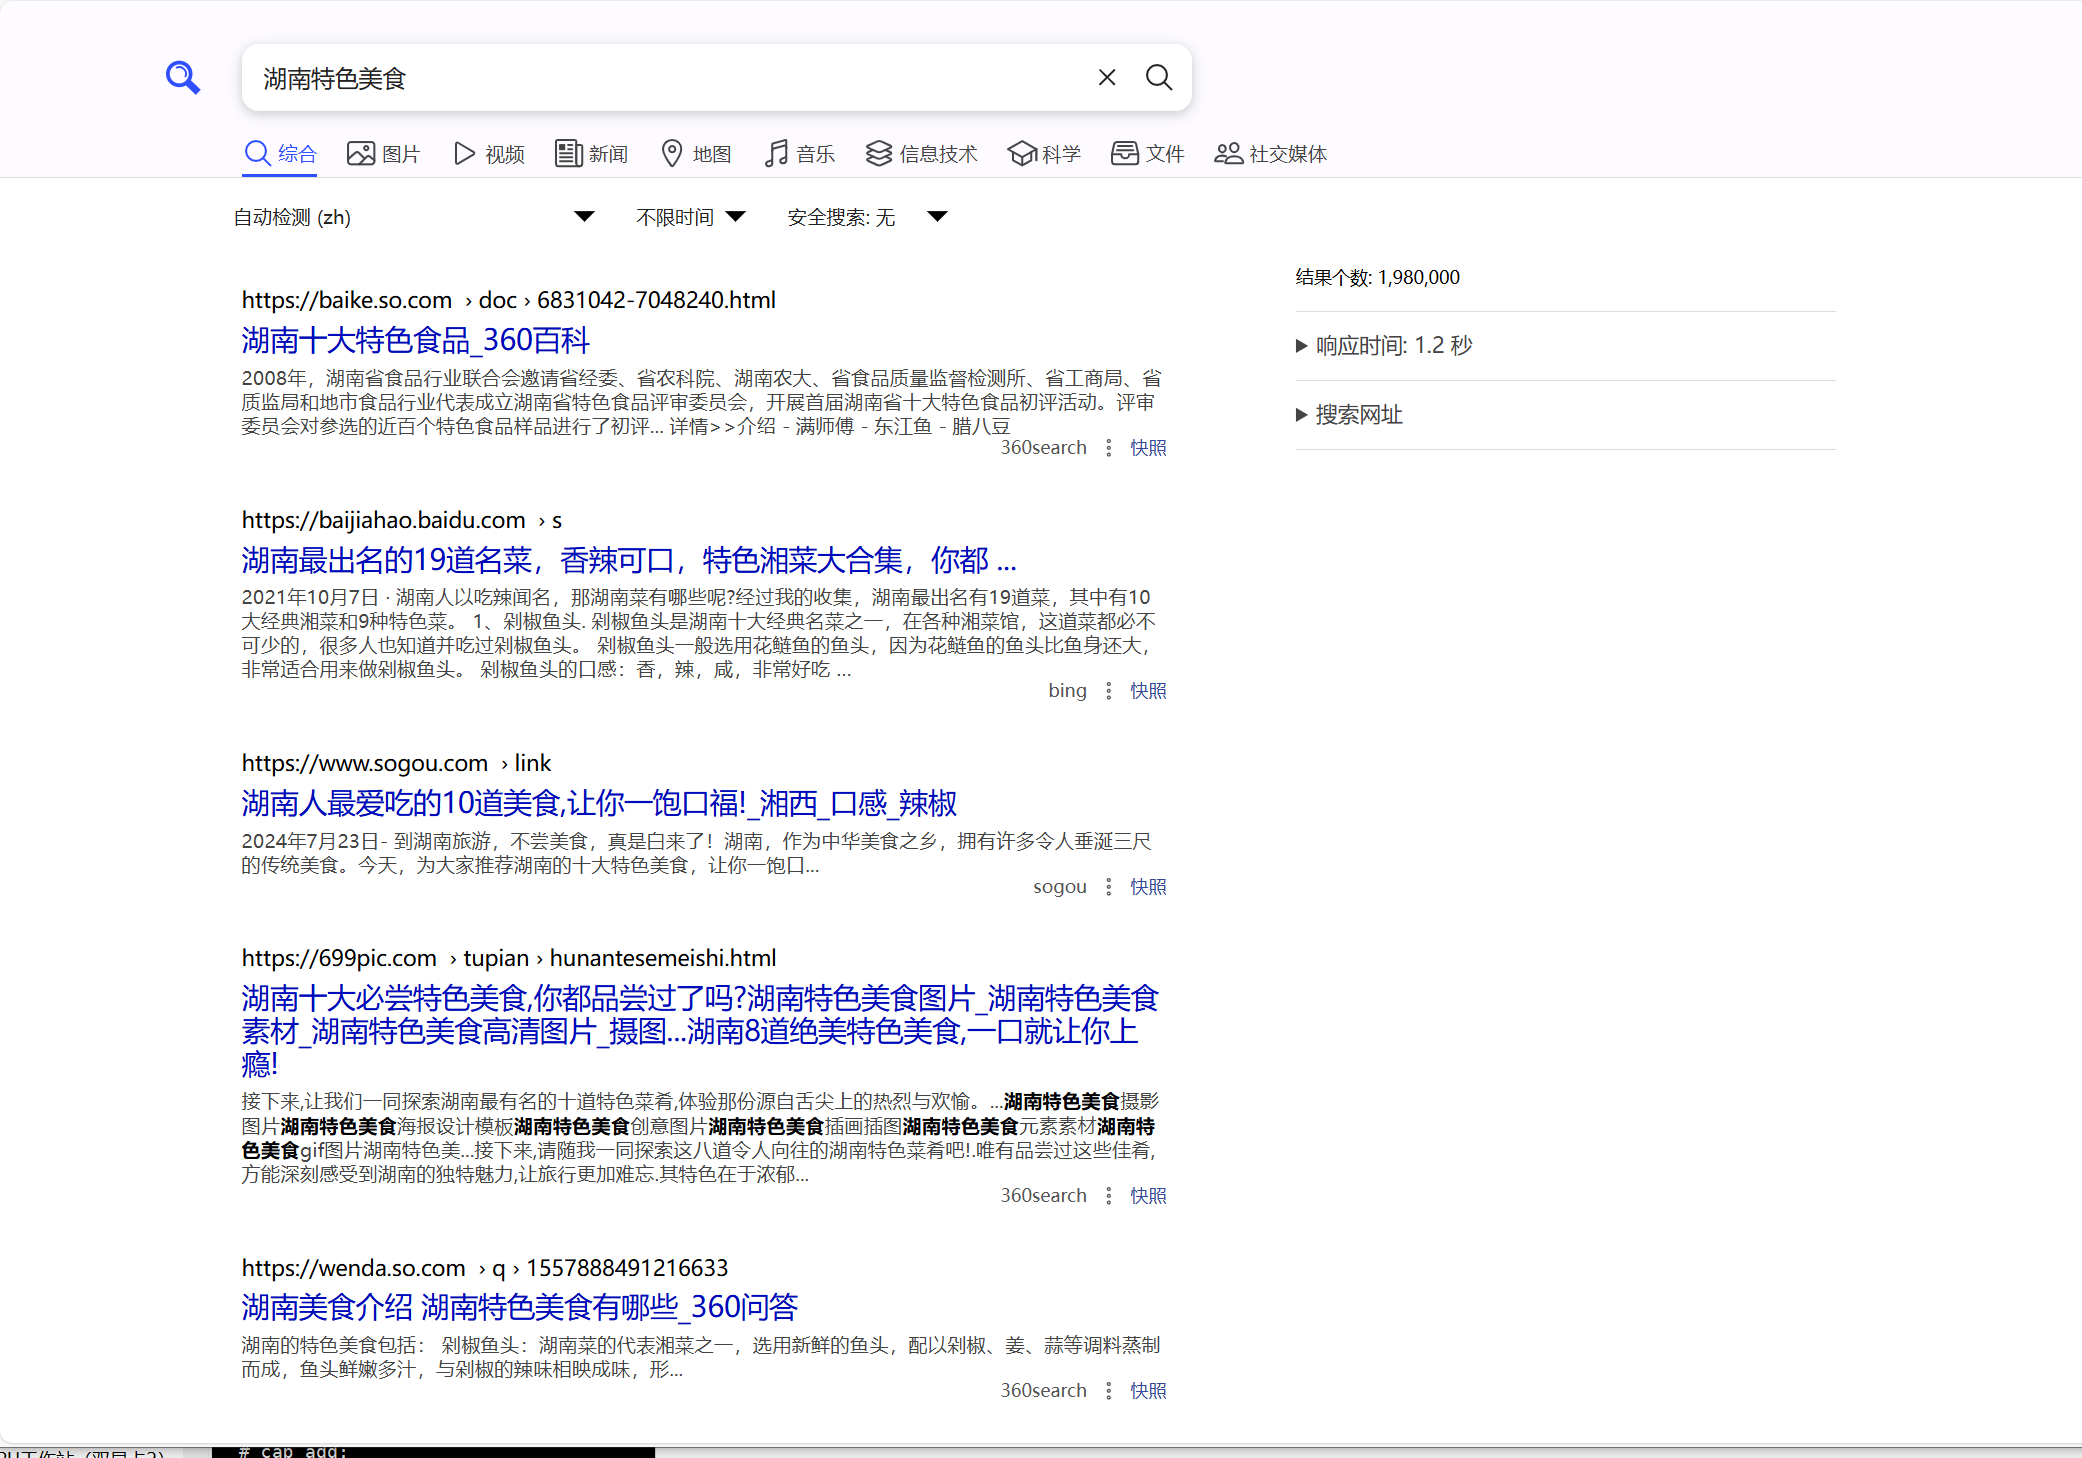Open three-dot menu on 360问答 result

1108,1391
